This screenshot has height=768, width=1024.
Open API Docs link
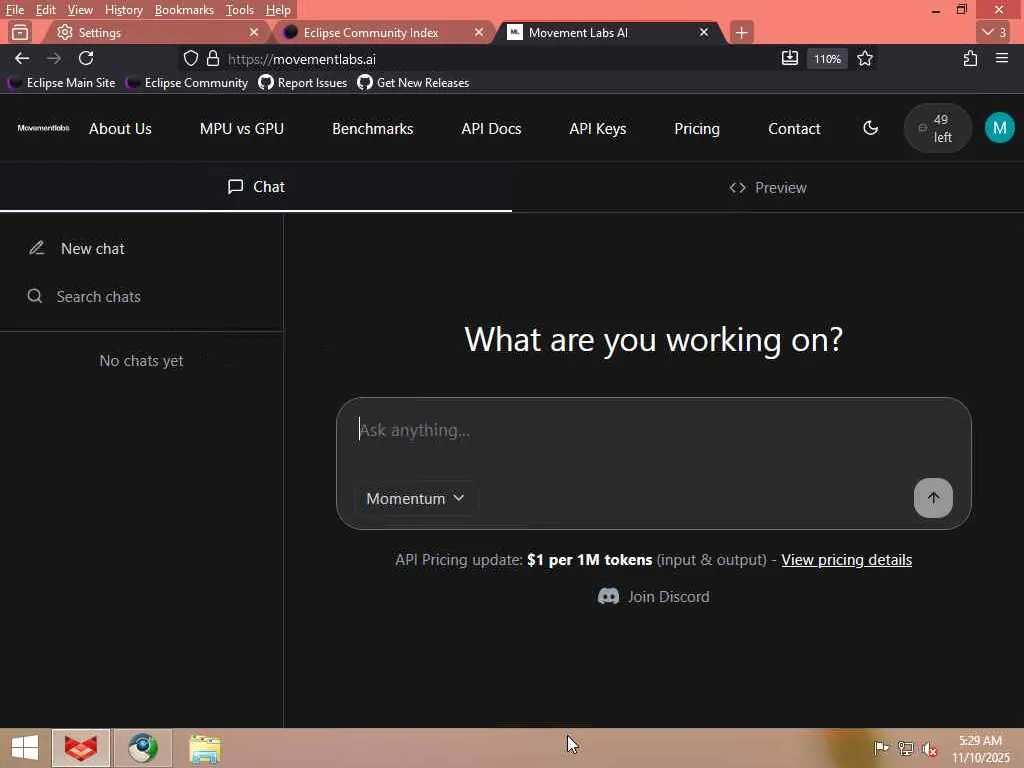pos(491,129)
